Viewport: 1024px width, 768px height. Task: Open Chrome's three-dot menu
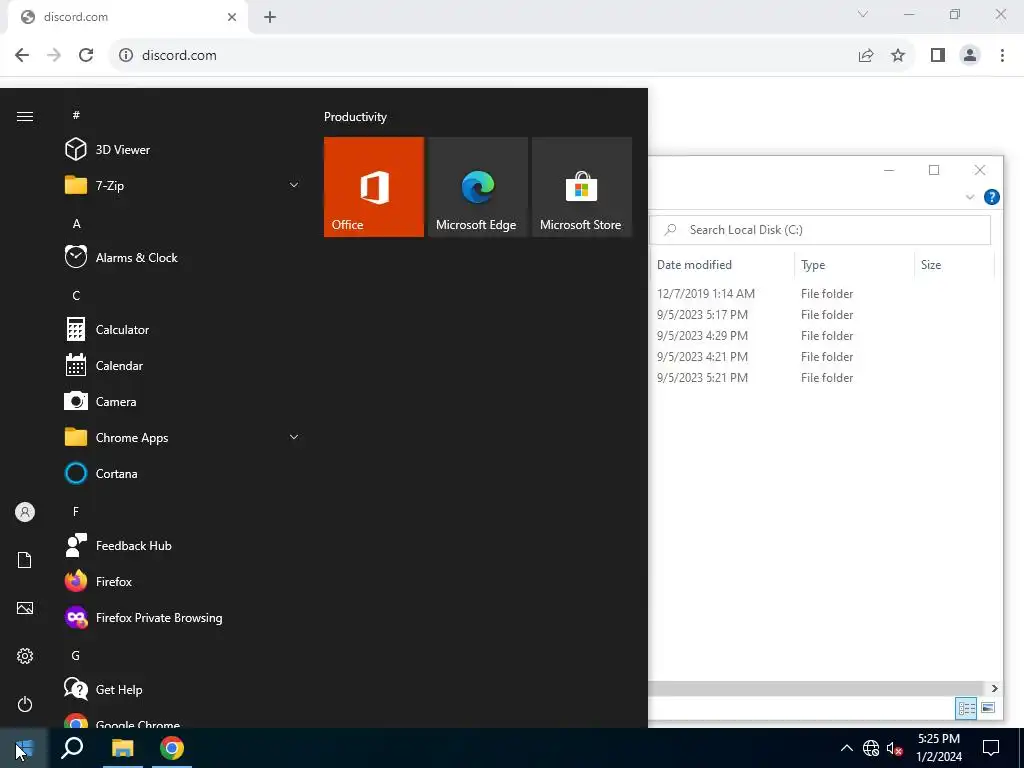[1002, 55]
